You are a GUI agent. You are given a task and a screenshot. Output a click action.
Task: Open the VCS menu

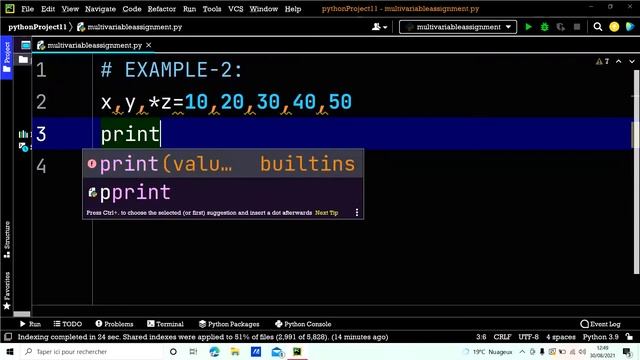coord(236,9)
